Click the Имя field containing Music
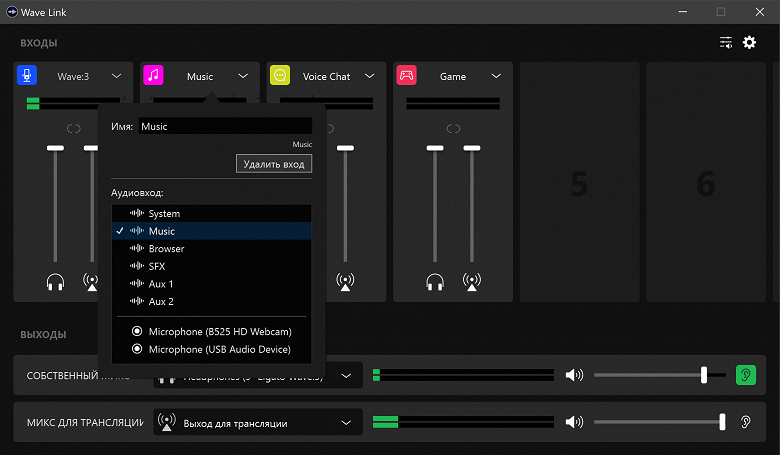Image resolution: width=780 pixels, height=455 pixels. coord(224,127)
